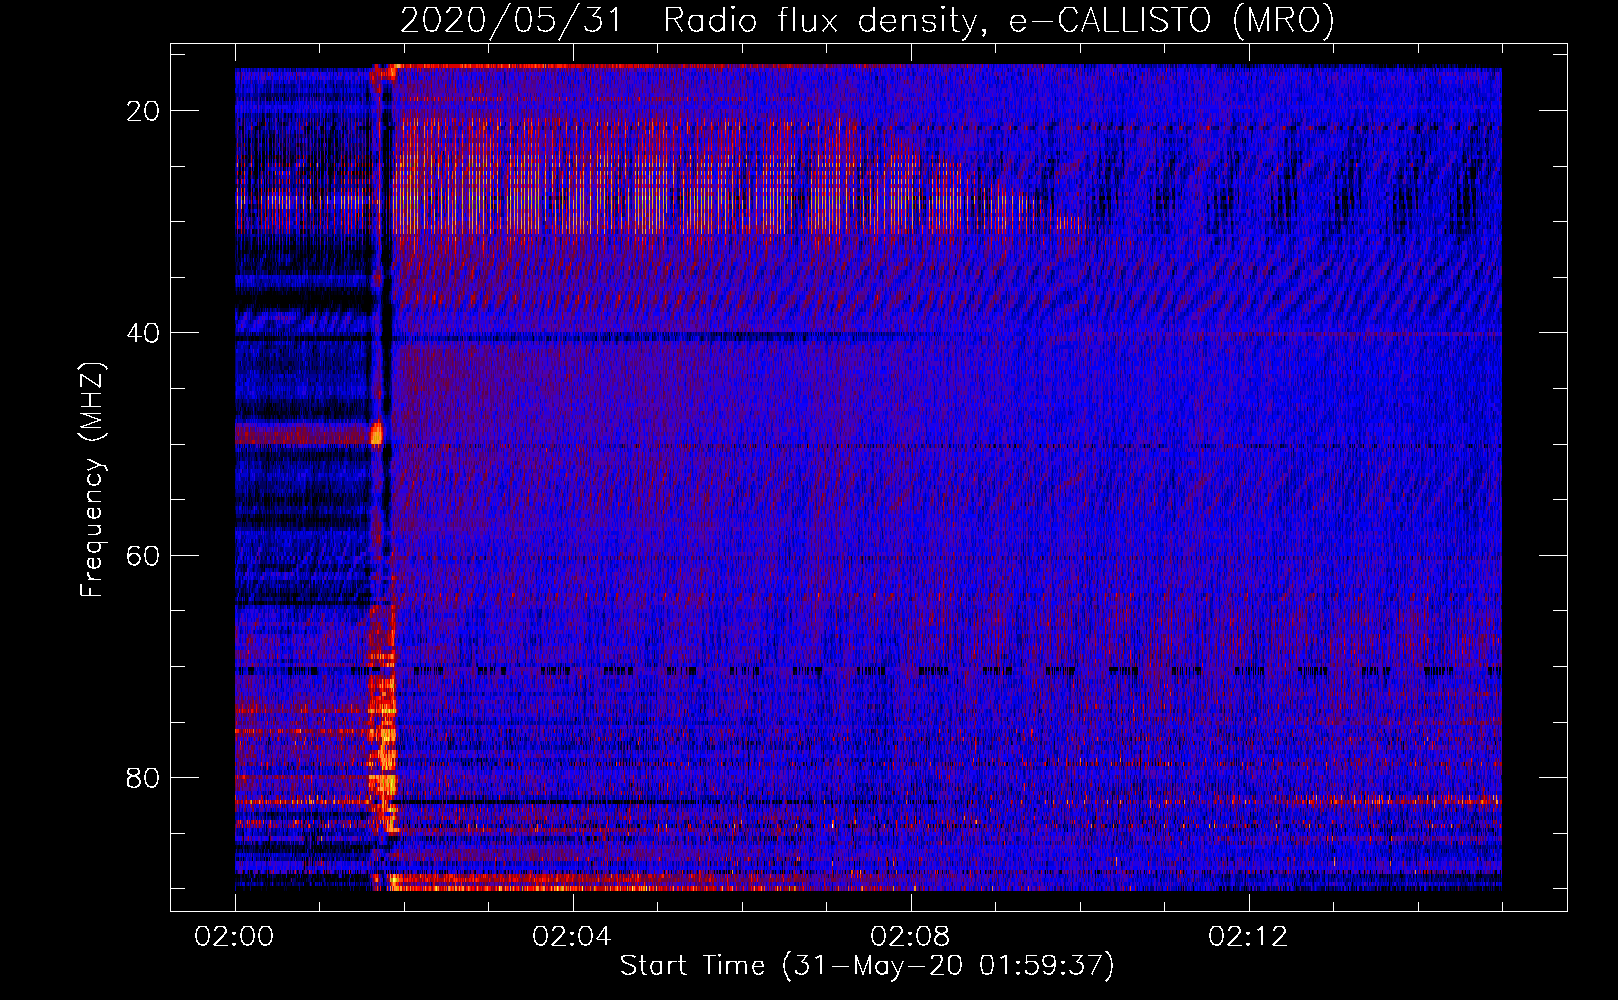This screenshot has width=1618, height=1000.
Task: Click the frequency tick label '40'
Action: coord(144,333)
